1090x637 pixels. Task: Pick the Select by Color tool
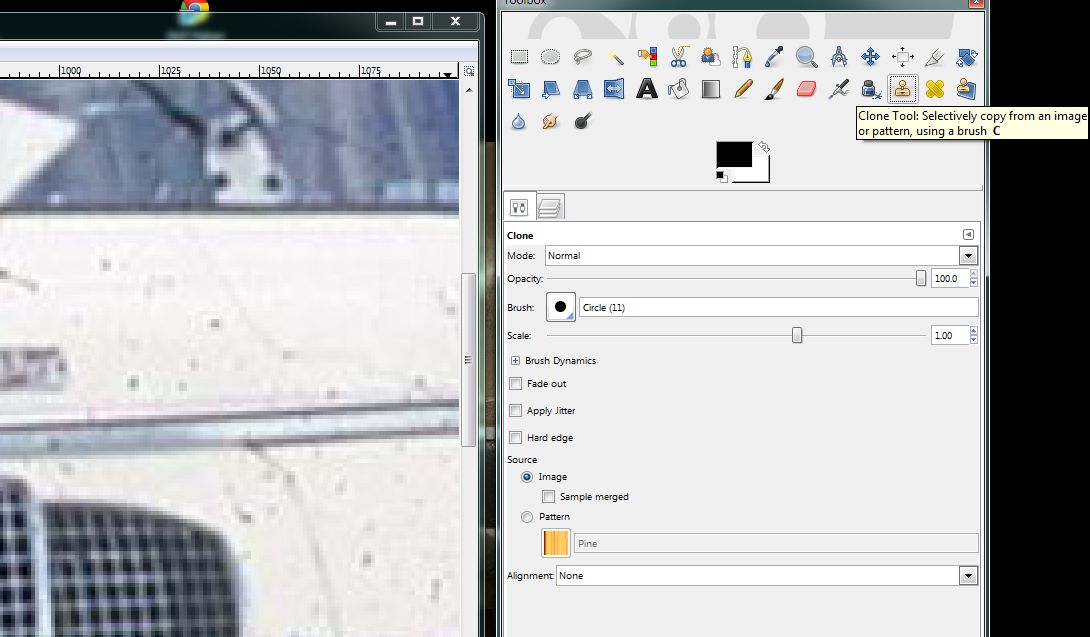(x=647, y=57)
